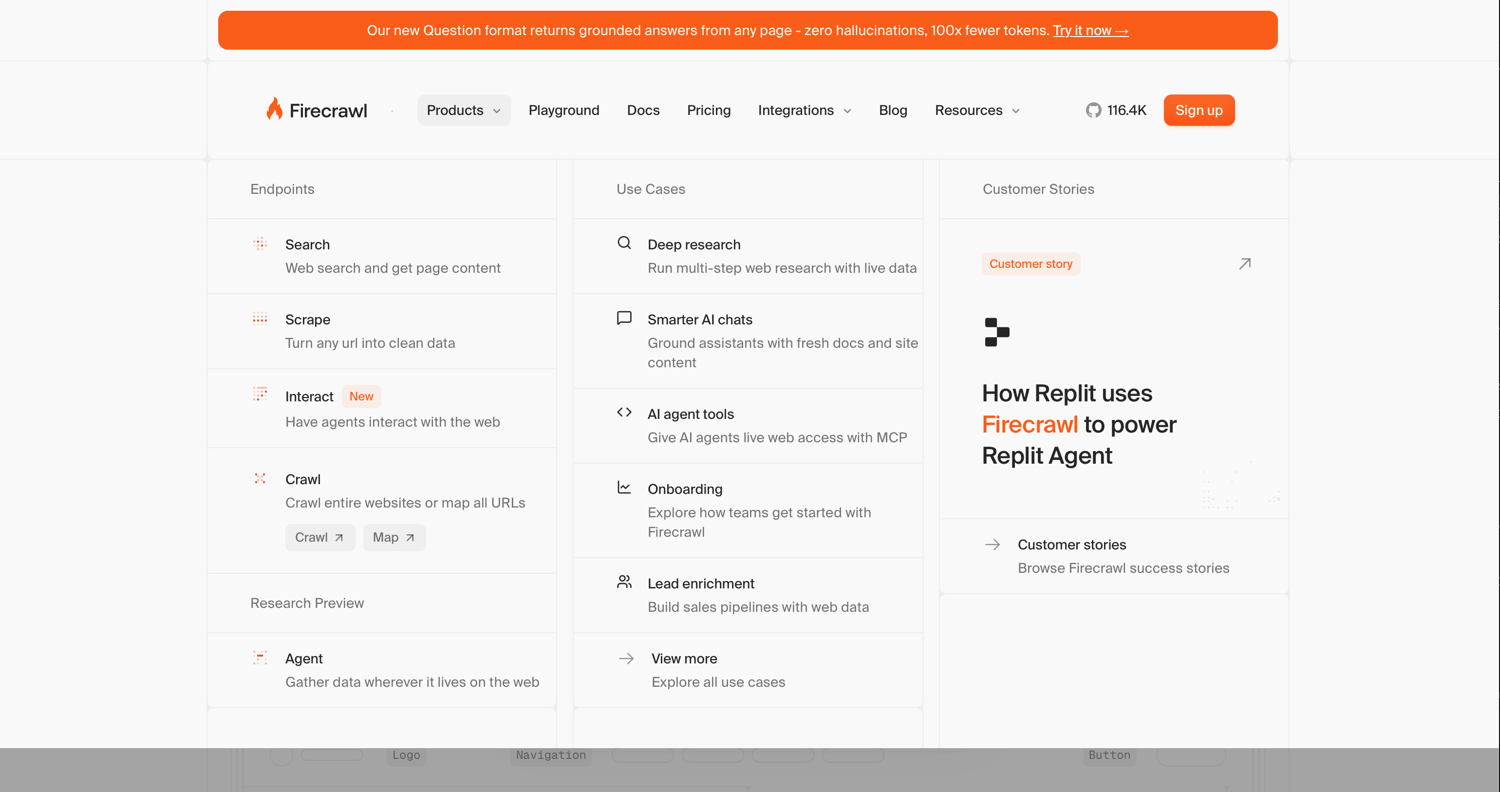Open the Pricing page
1500x792 pixels.
709,110
